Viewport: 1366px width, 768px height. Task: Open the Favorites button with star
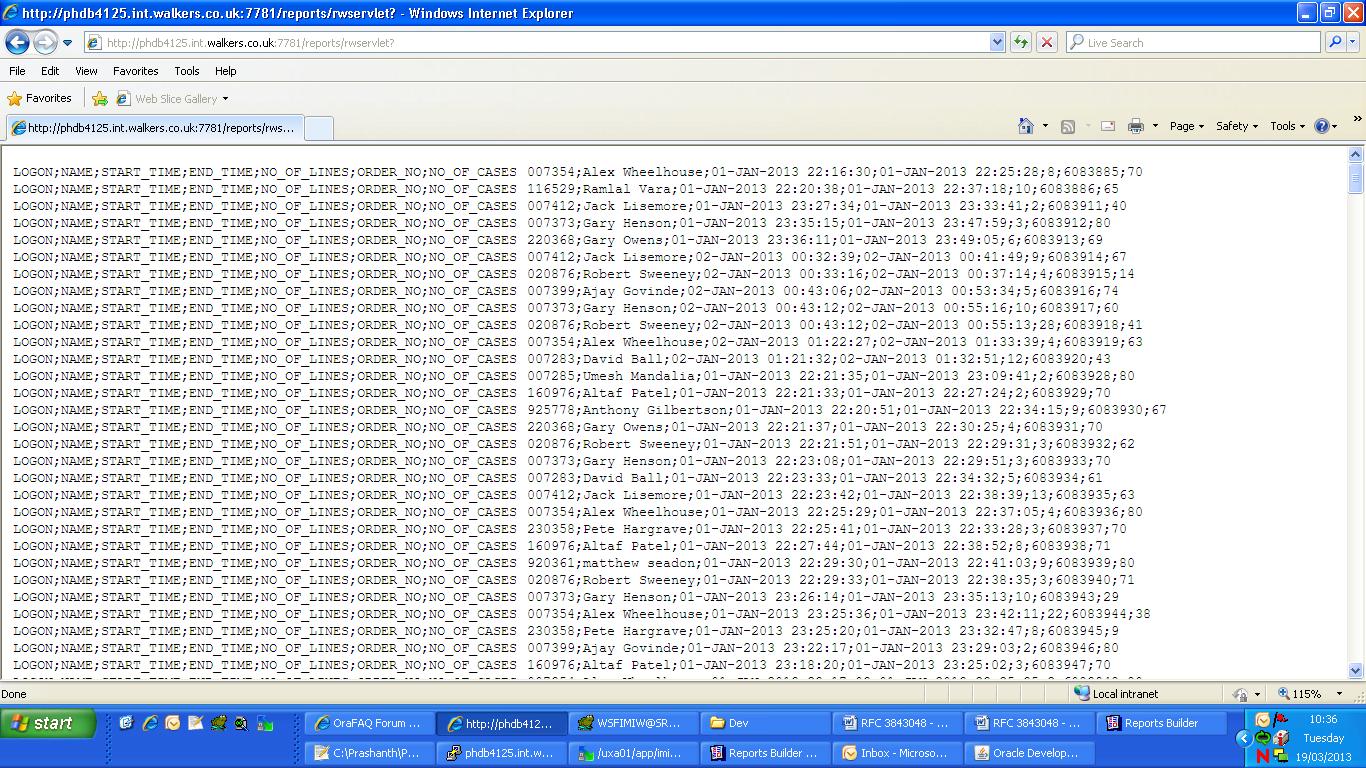point(40,99)
